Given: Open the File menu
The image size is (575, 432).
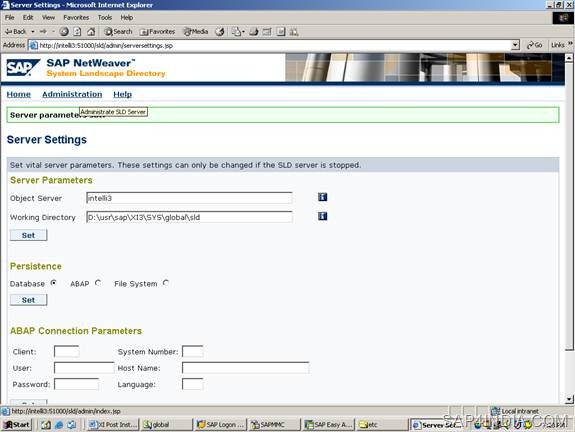Looking at the screenshot, I should point(10,18).
